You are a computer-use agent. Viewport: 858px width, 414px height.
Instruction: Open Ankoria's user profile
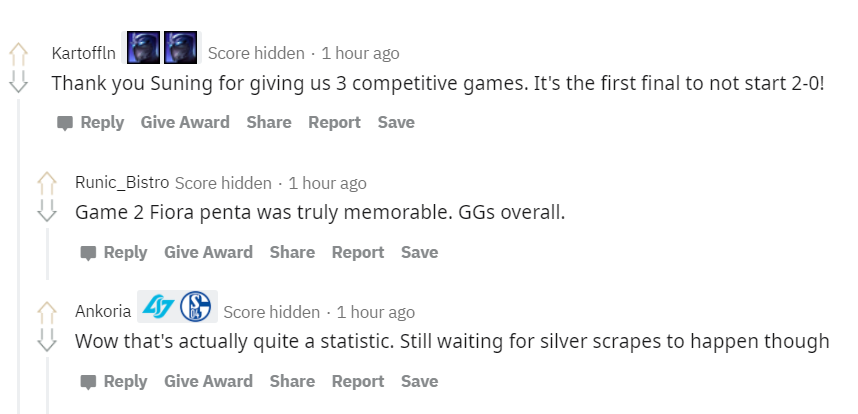(x=103, y=311)
